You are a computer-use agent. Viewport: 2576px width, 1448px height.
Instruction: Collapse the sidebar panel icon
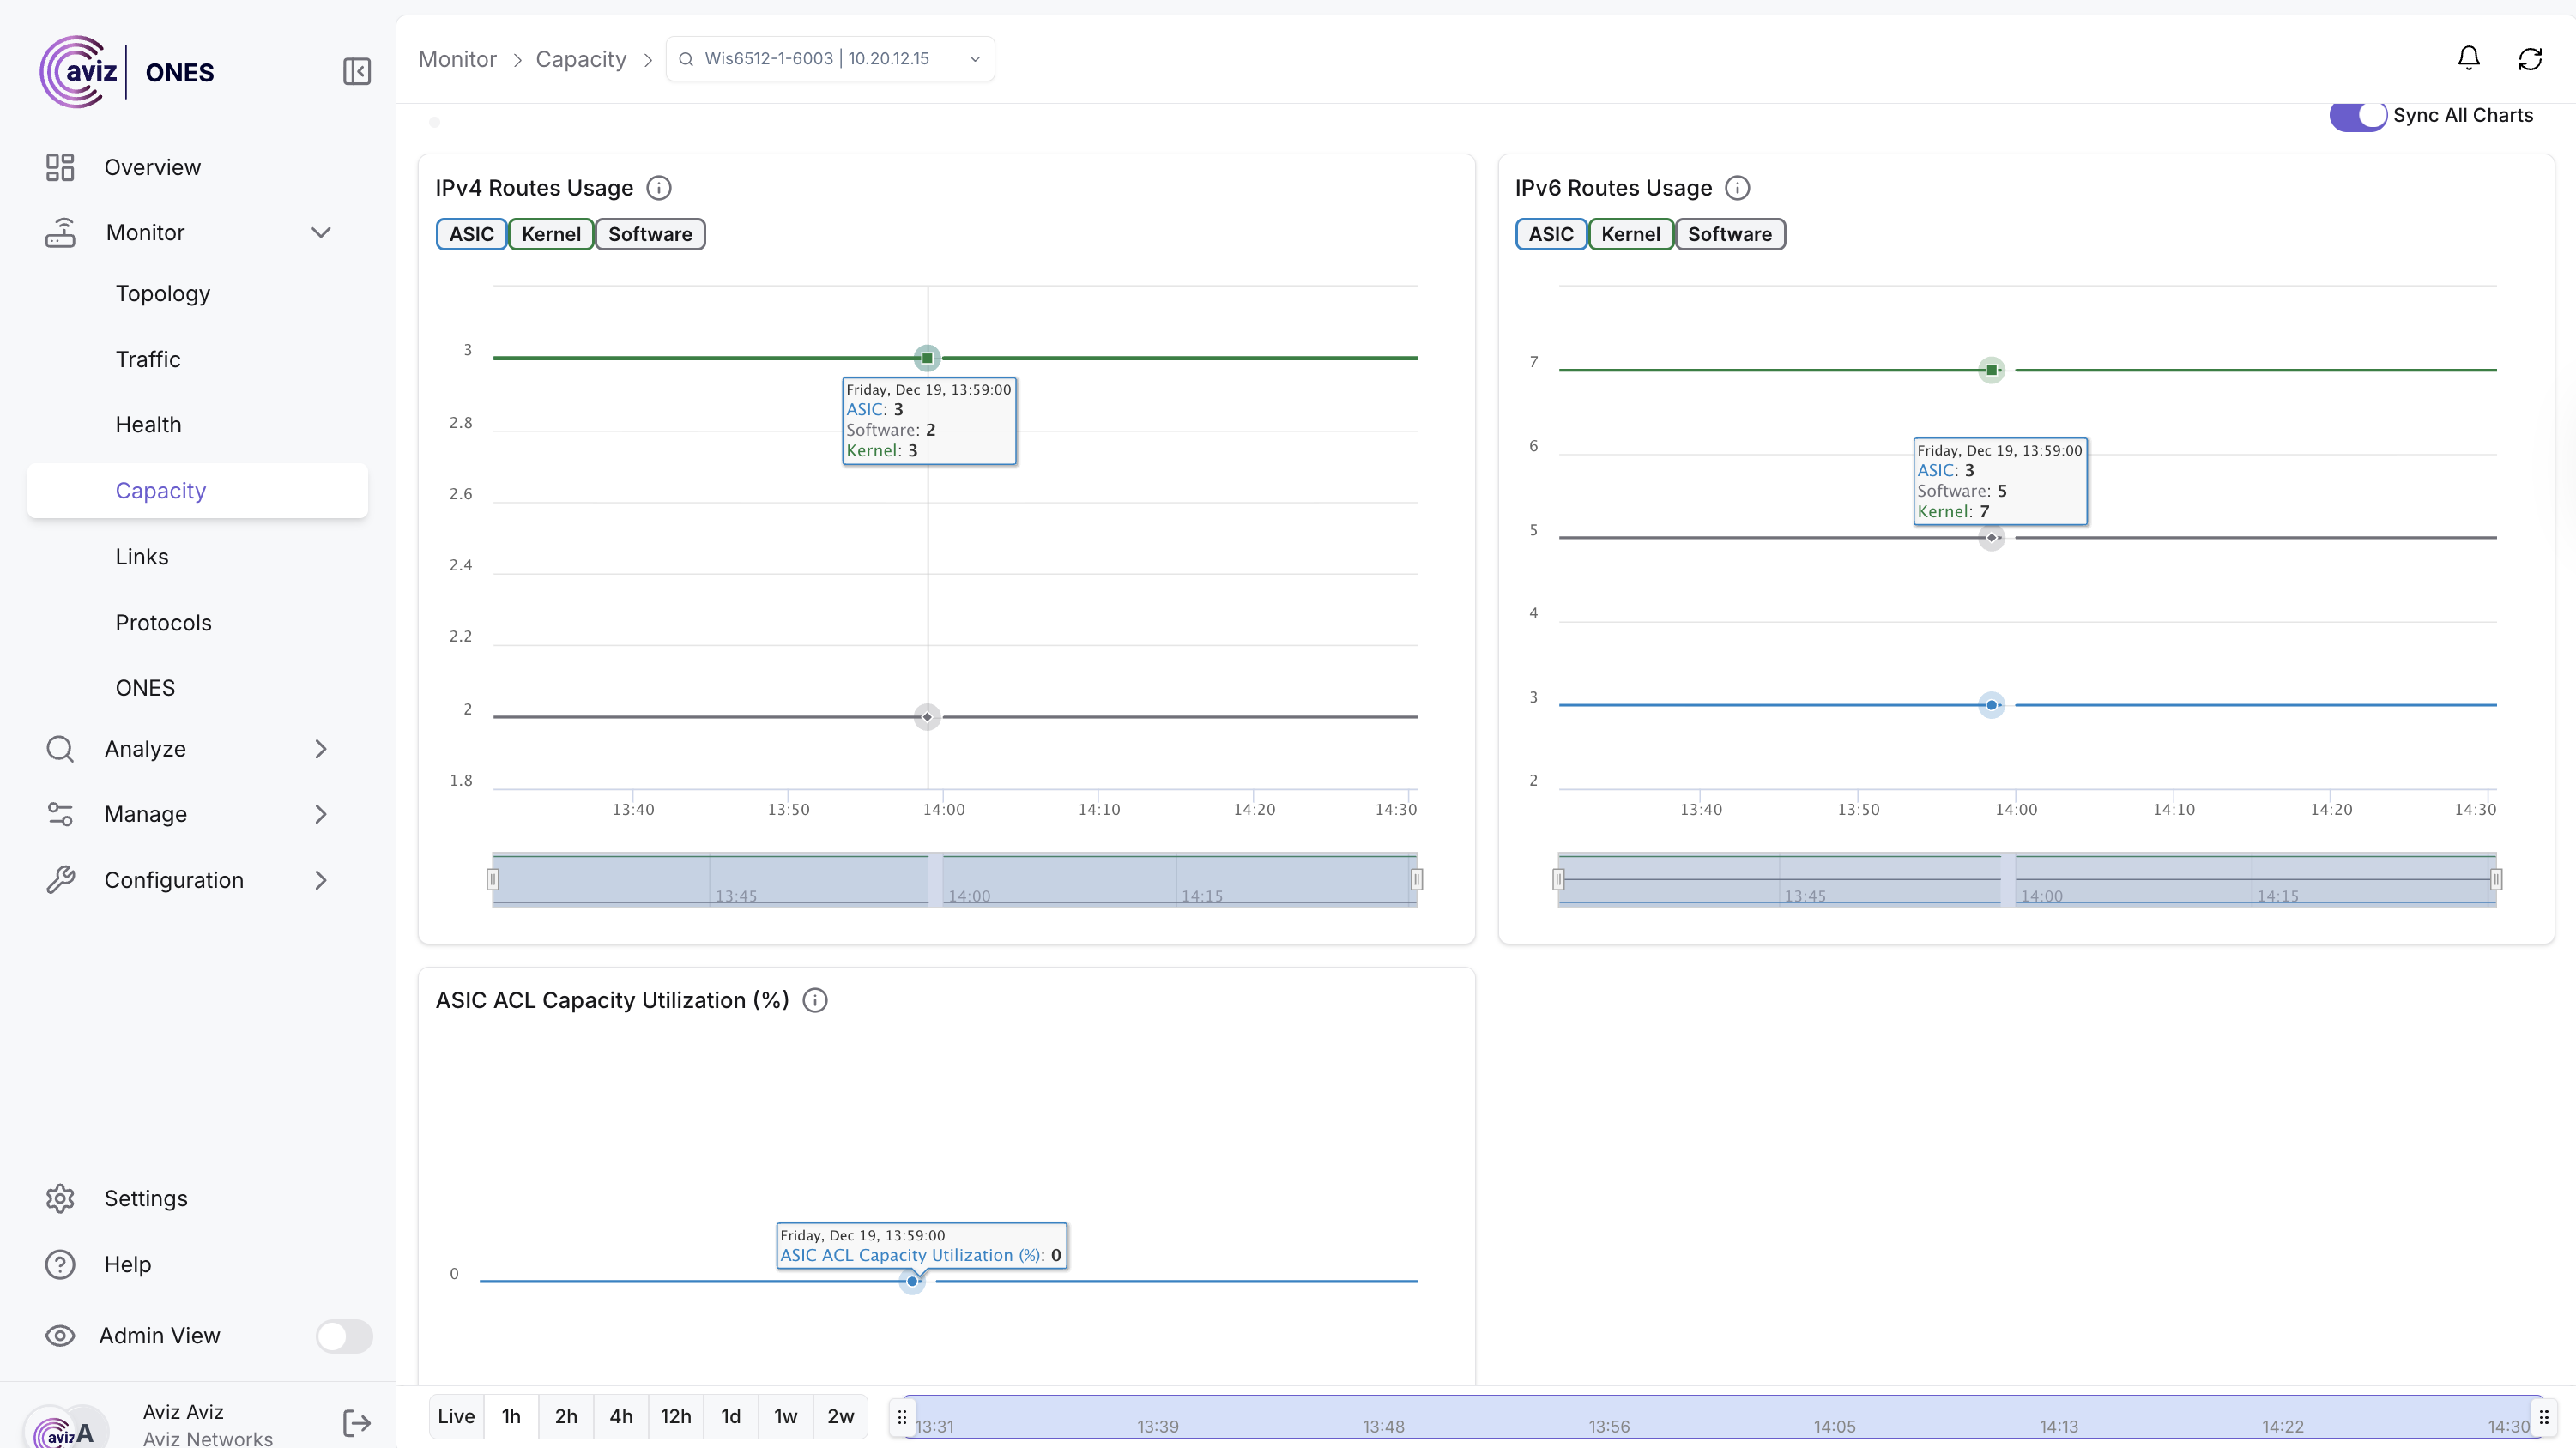[x=357, y=71]
